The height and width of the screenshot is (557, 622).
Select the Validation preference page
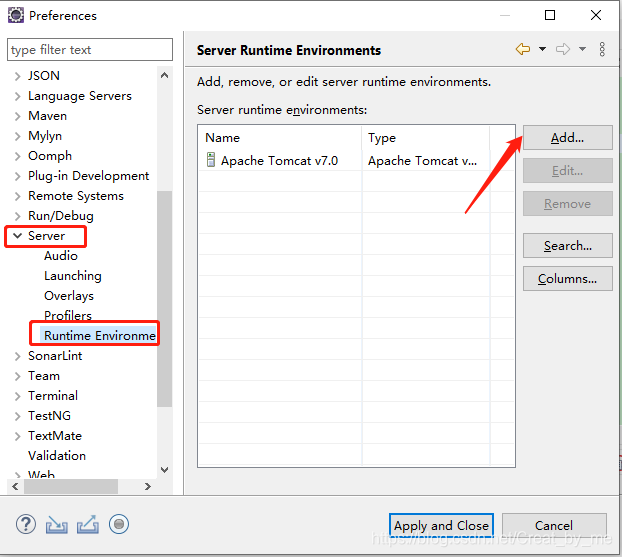click(57, 455)
